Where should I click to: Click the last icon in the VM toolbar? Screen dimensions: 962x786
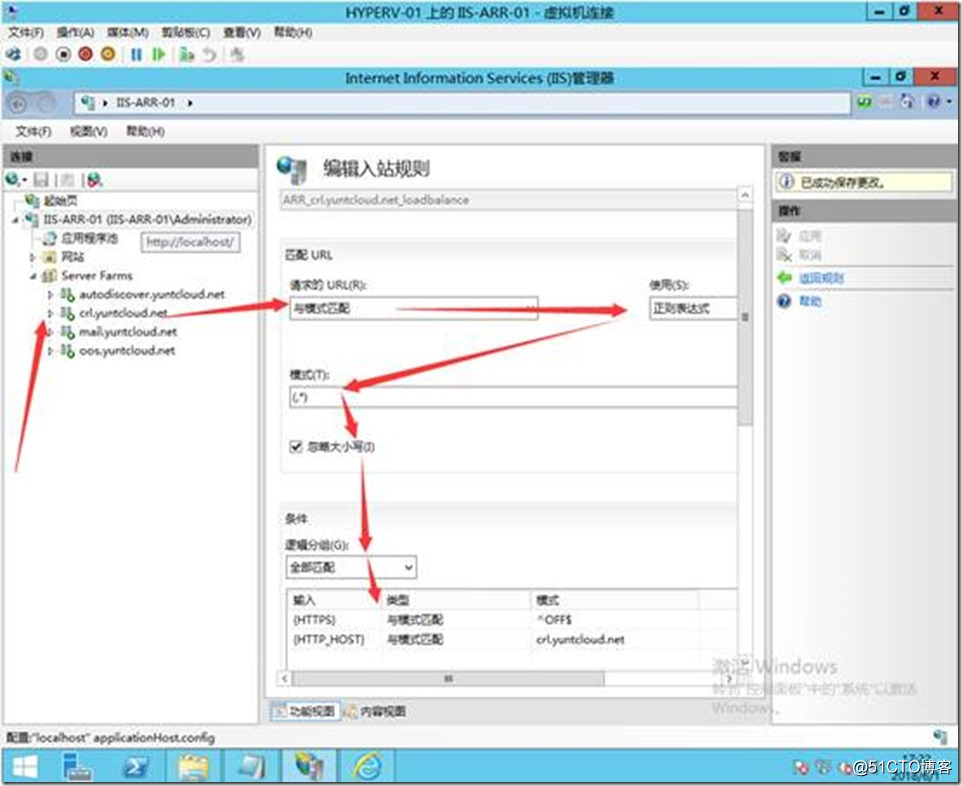(x=237, y=55)
